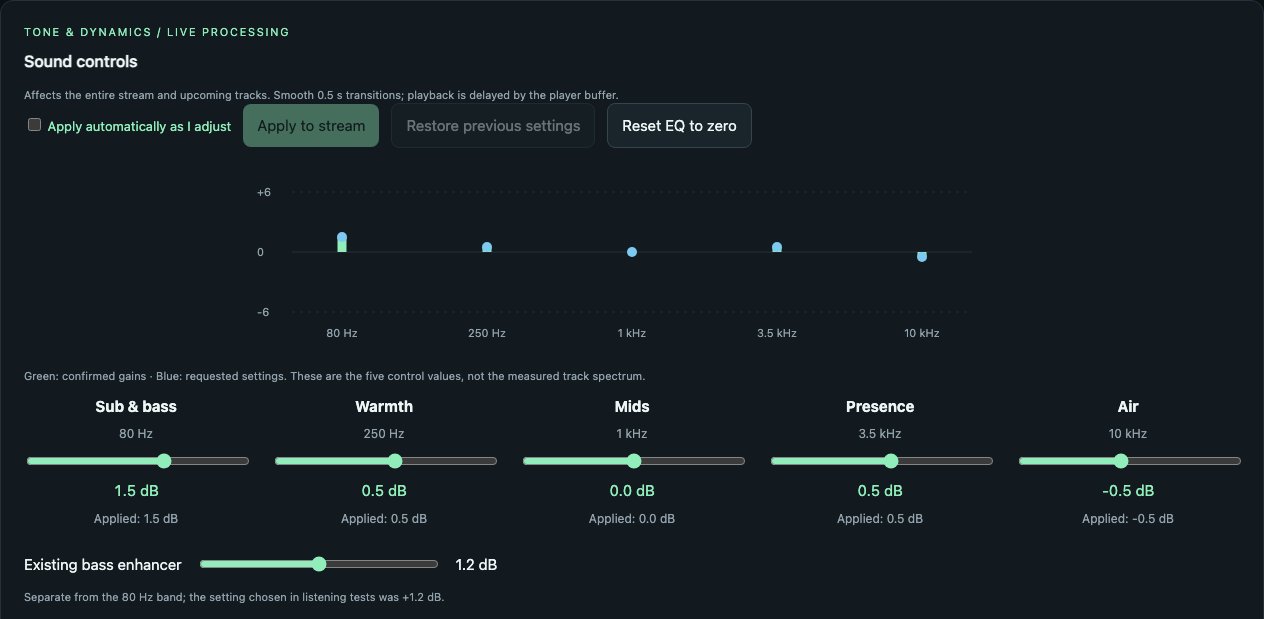
Task: Click the 'Applied: 0.0 dB' text
Action: tap(632, 519)
